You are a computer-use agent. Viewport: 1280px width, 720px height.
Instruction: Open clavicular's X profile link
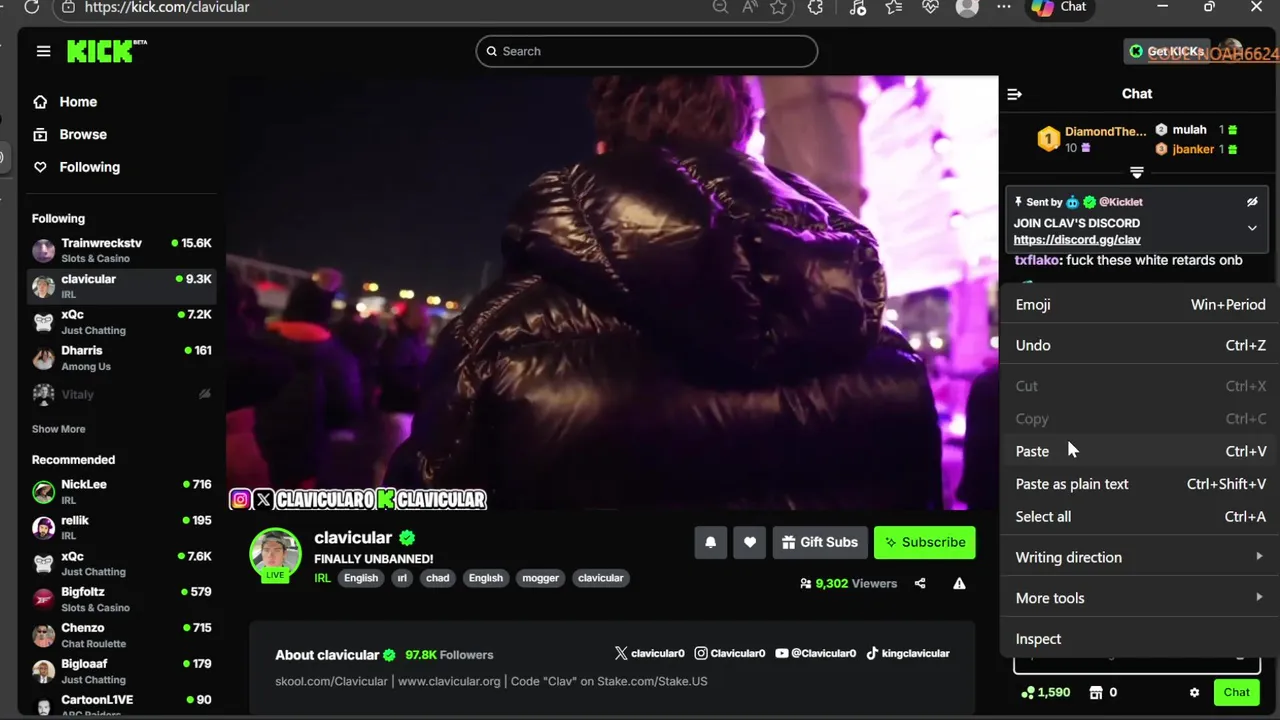(649, 653)
